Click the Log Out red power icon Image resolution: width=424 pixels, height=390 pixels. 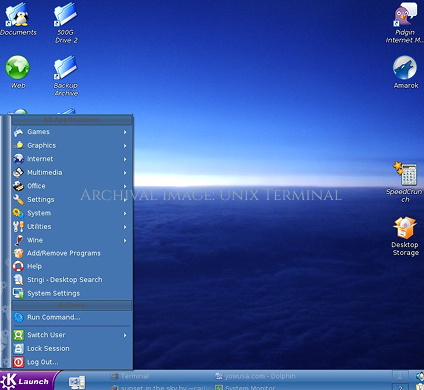18,362
